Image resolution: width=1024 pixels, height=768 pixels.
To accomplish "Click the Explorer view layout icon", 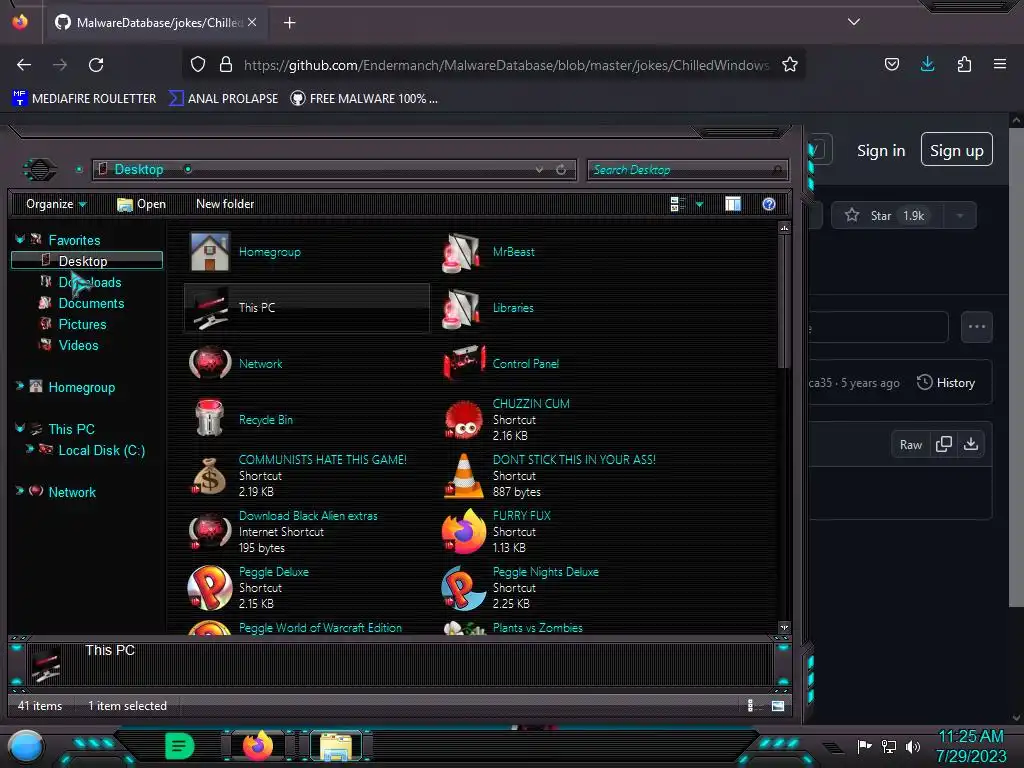I will [678, 204].
